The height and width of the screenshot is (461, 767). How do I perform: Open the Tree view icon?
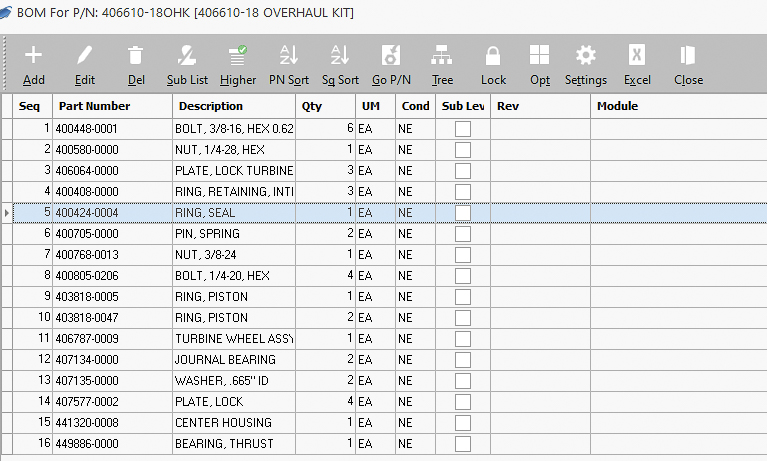pos(442,56)
